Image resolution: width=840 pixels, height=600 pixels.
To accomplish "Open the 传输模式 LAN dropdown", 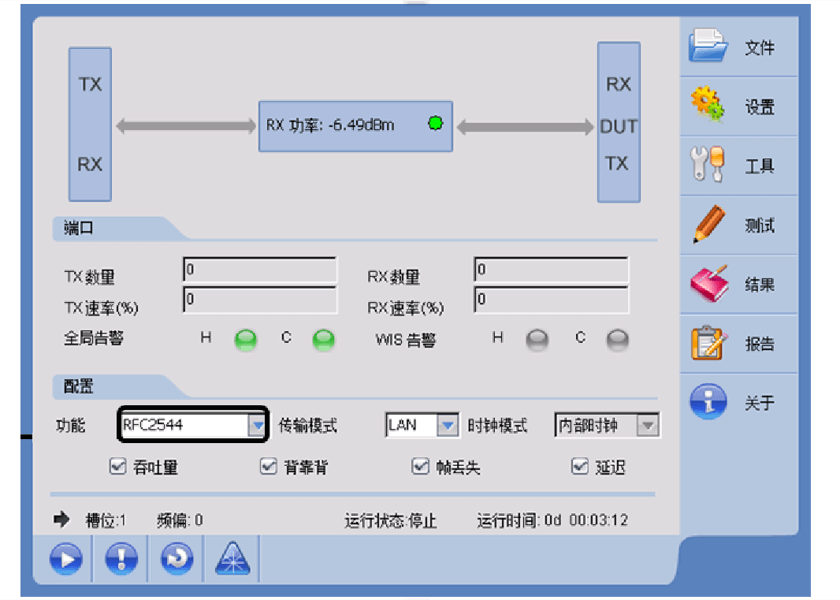I will [x=447, y=426].
